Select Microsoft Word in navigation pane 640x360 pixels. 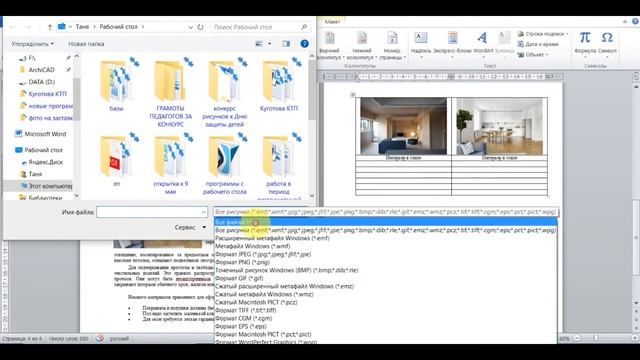click(45, 134)
